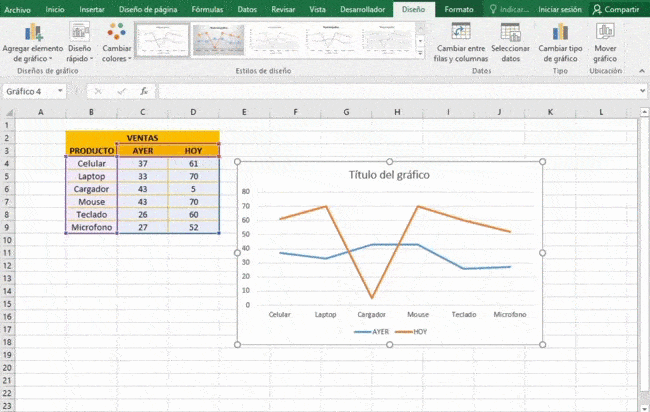Open Diseño rápido layouts
This screenshot has height=412, width=650.
coord(80,42)
